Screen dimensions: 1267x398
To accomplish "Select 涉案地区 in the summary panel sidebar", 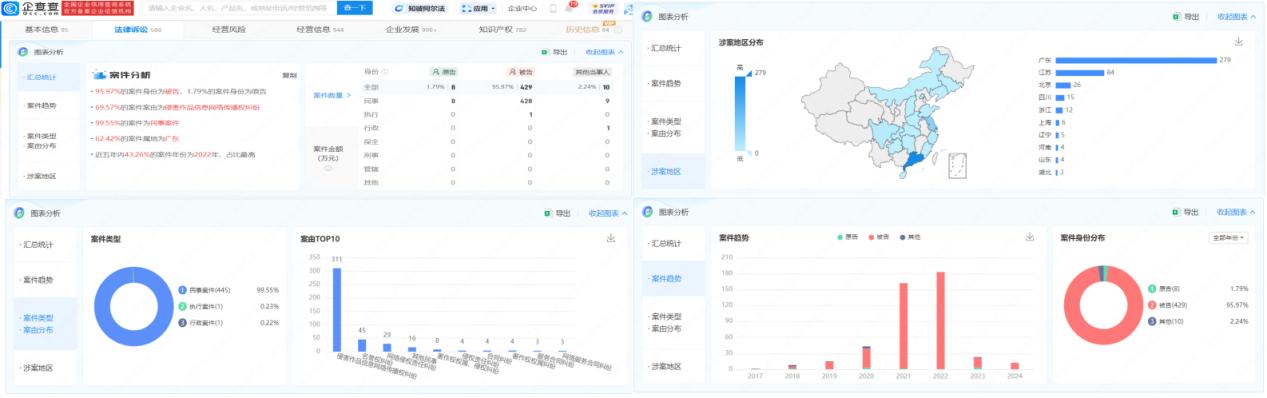I will (x=41, y=176).
